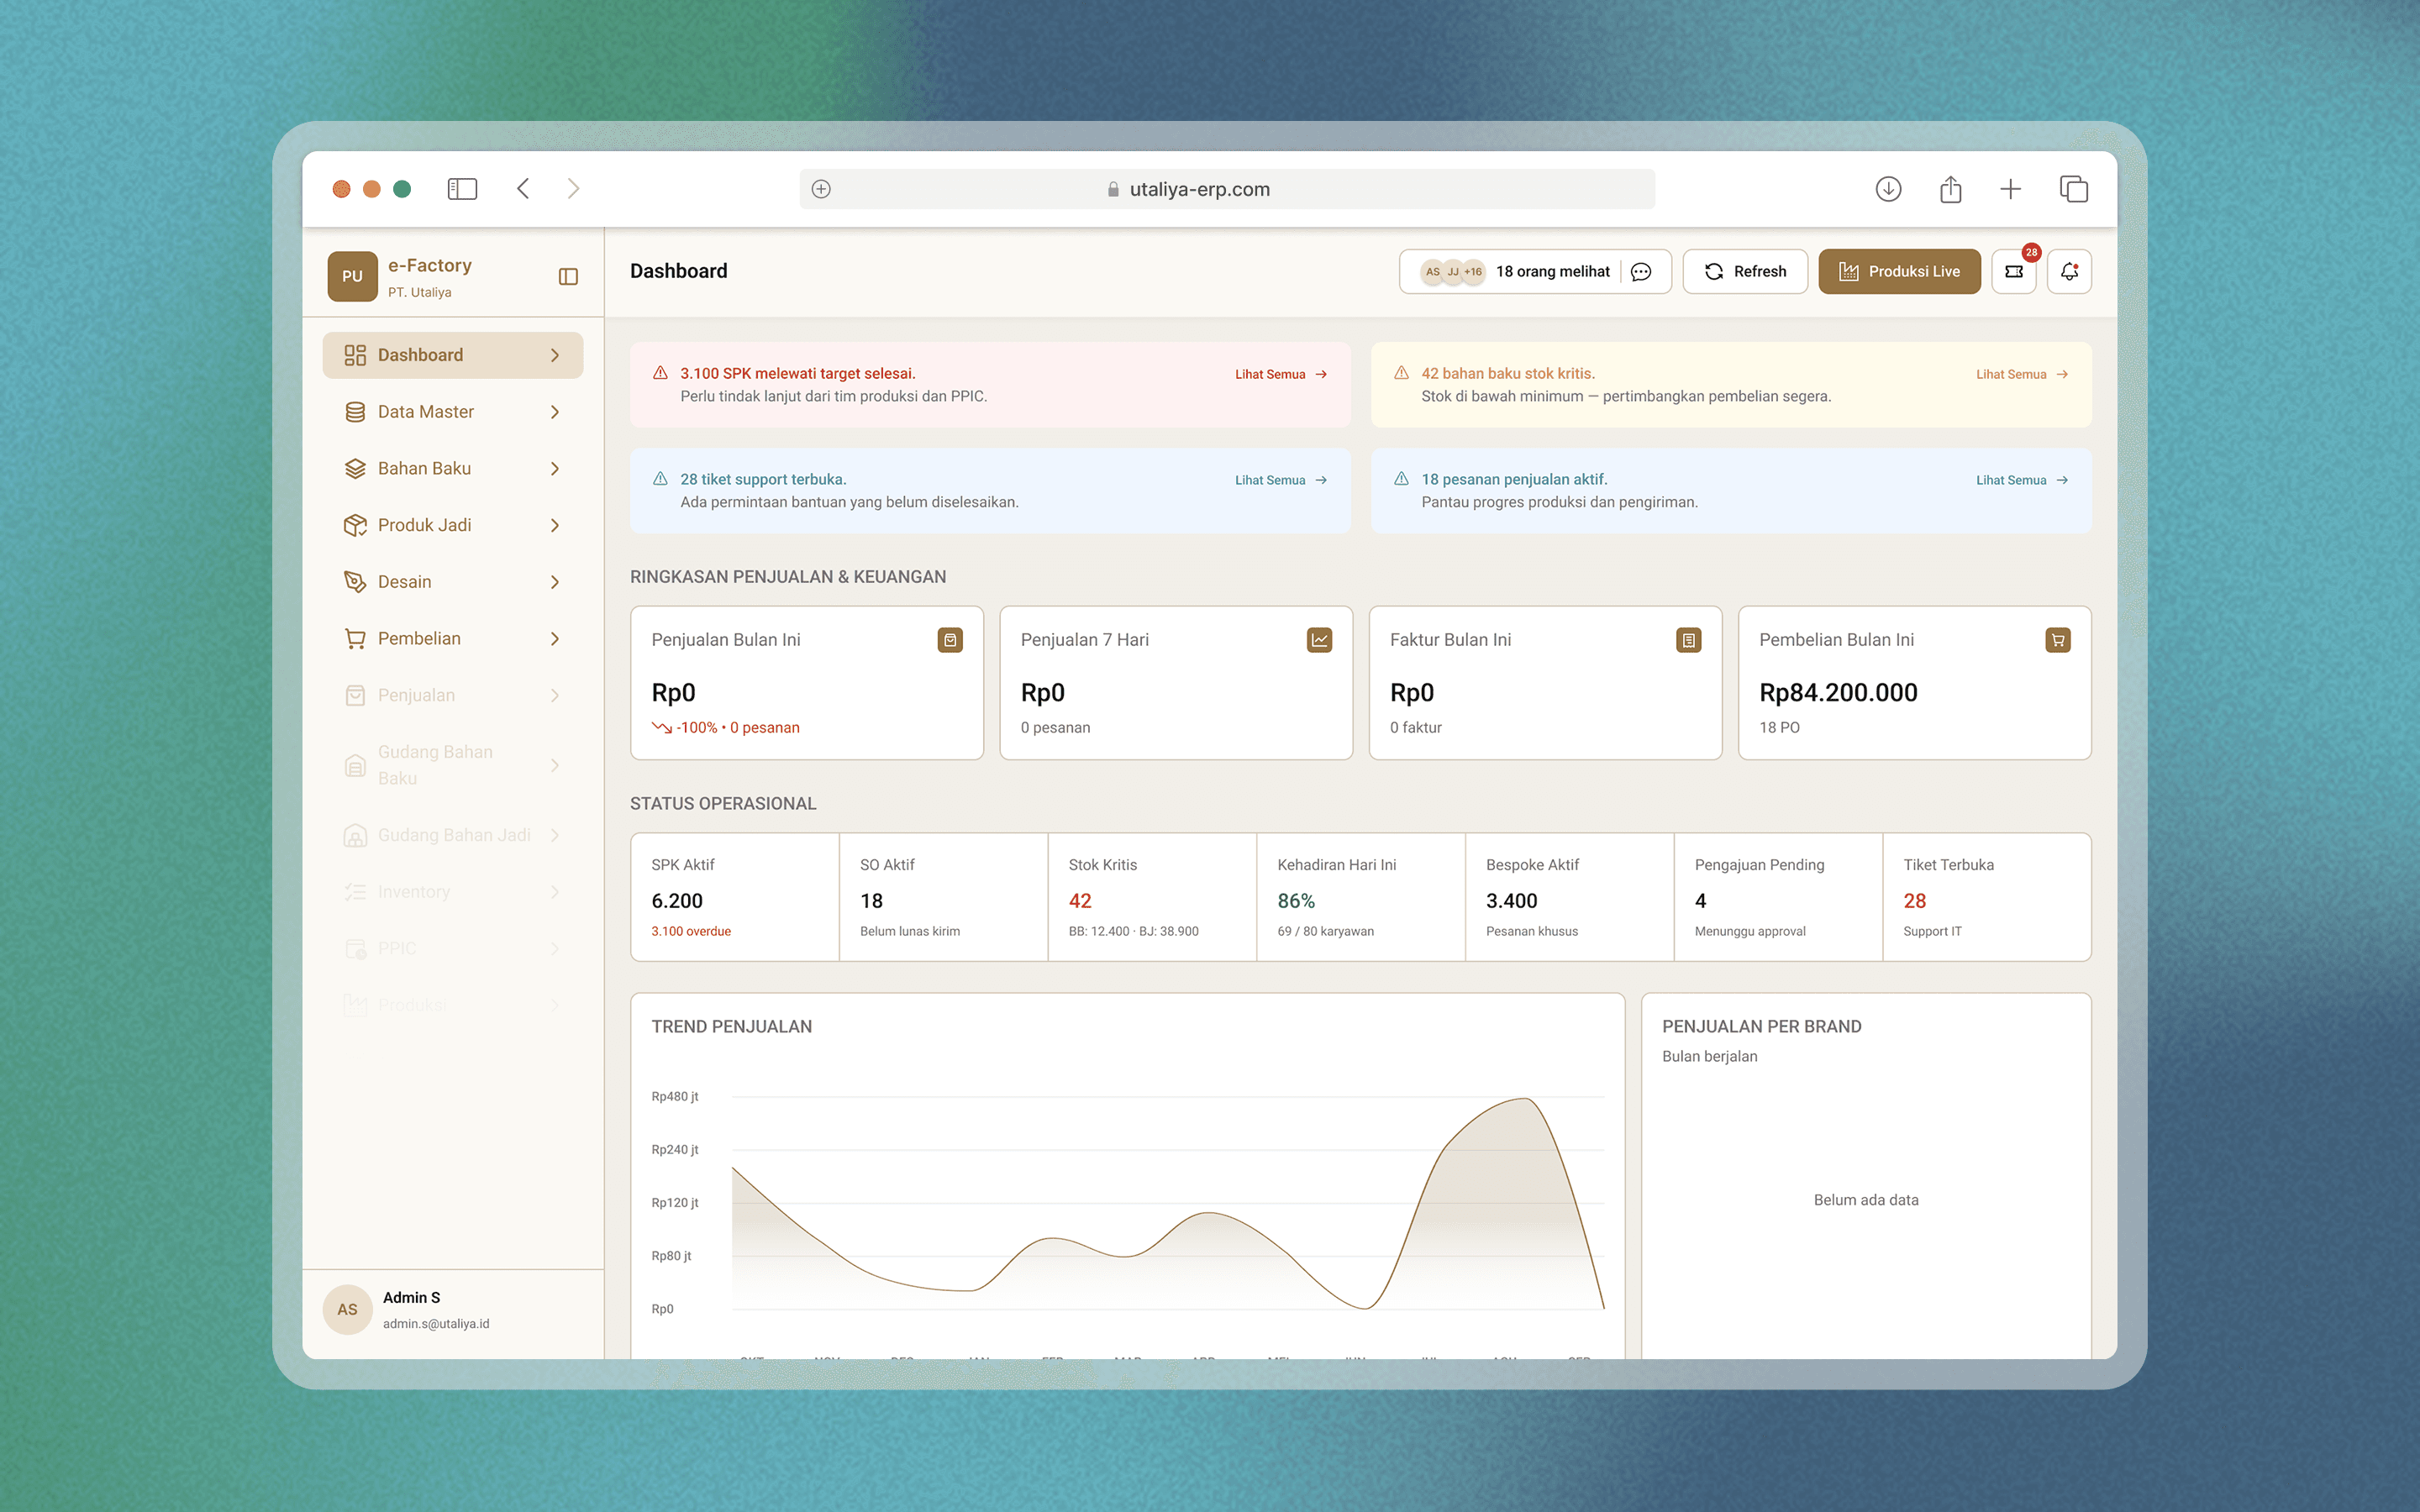Click the utaliya-erp.com address bar

pos(1227,189)
